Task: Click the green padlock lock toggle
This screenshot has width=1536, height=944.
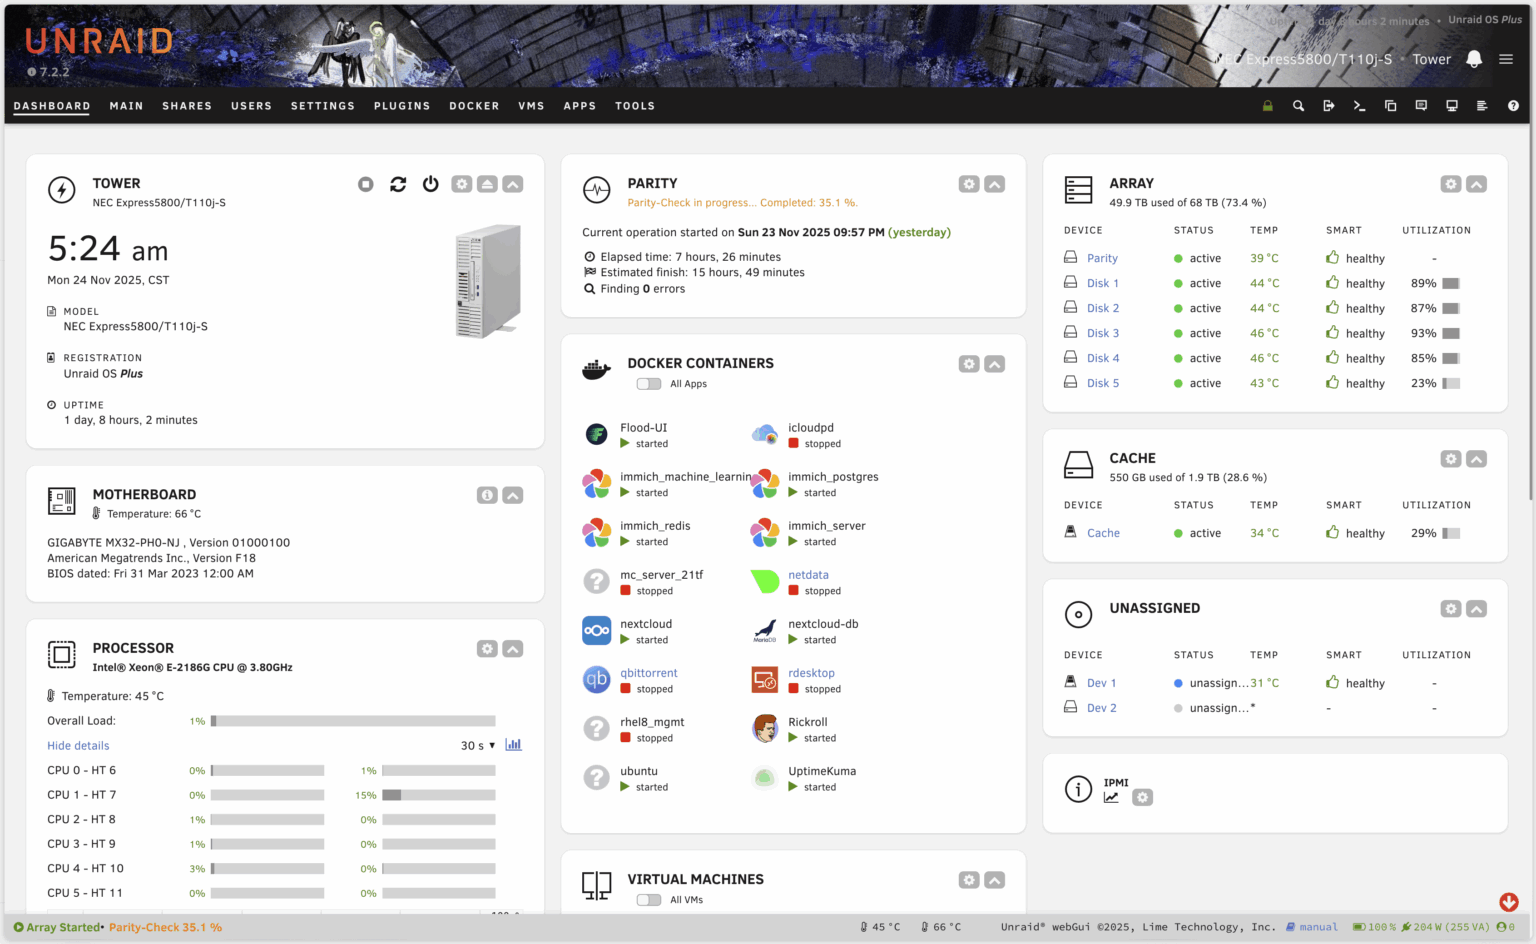Action: click(x=1267, y=105)
